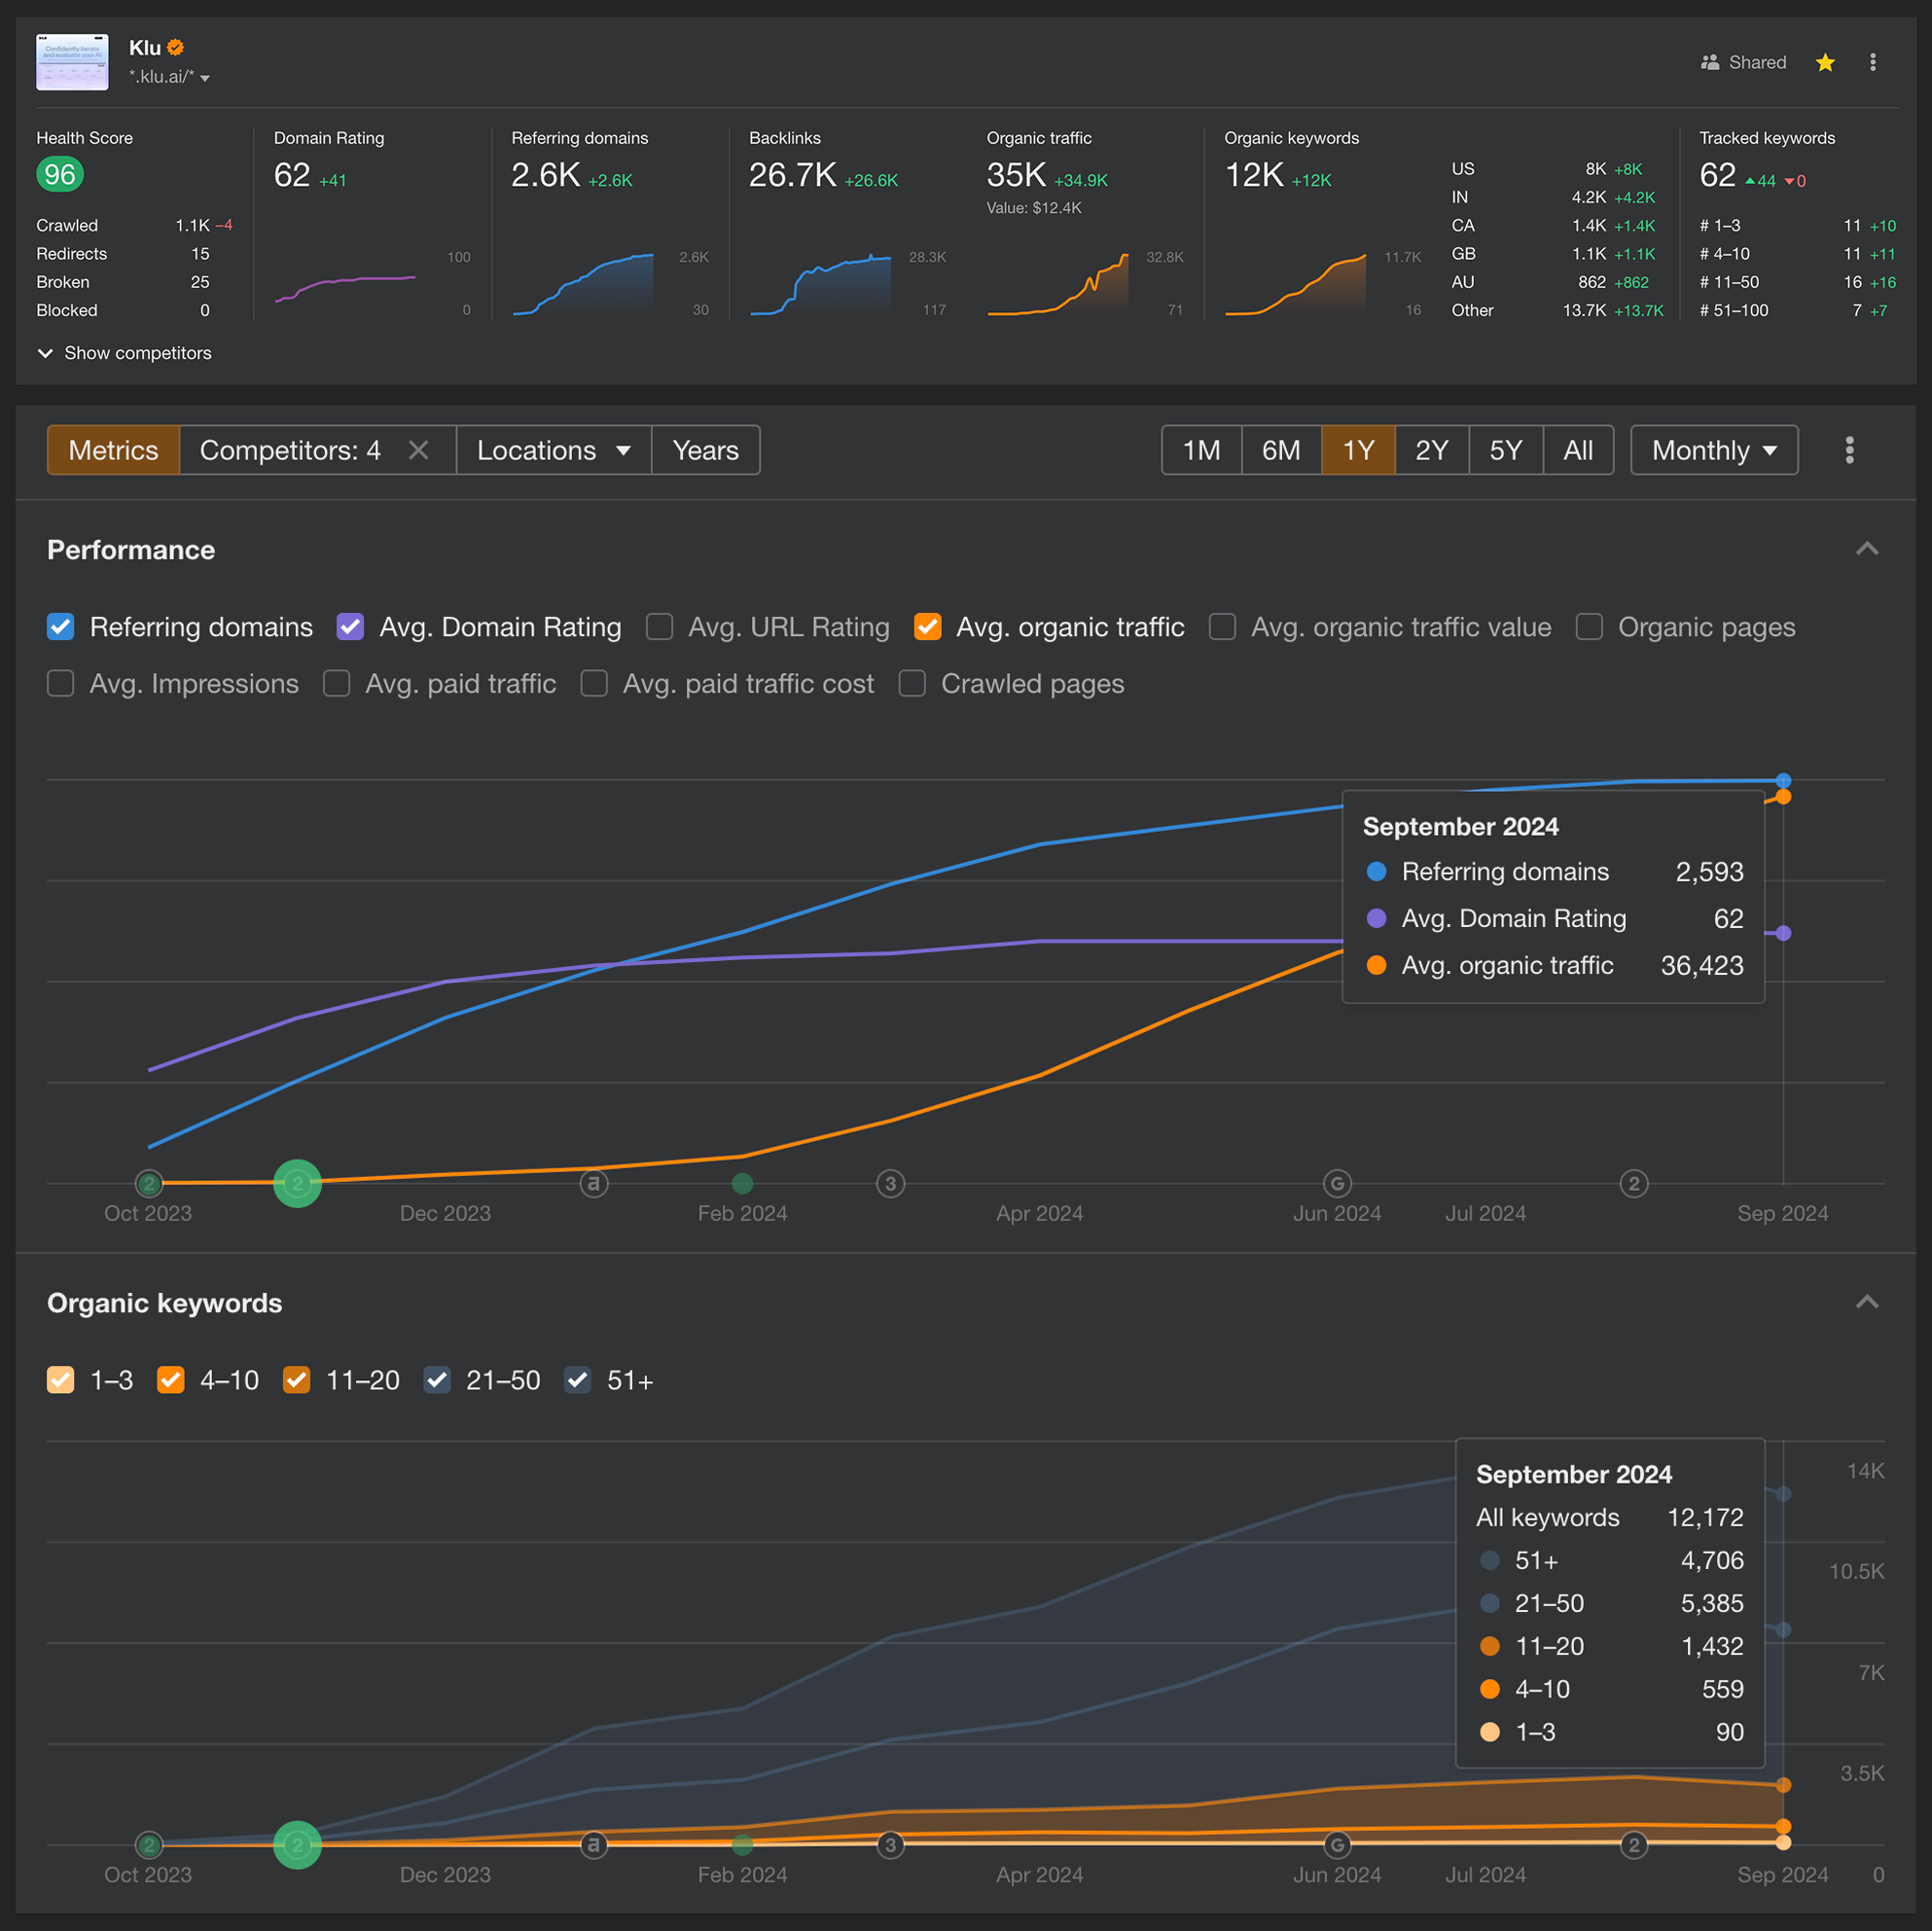Enable Crawled pages checkbox
The width and height of the screenshot is (1932, 1931).
912,683
